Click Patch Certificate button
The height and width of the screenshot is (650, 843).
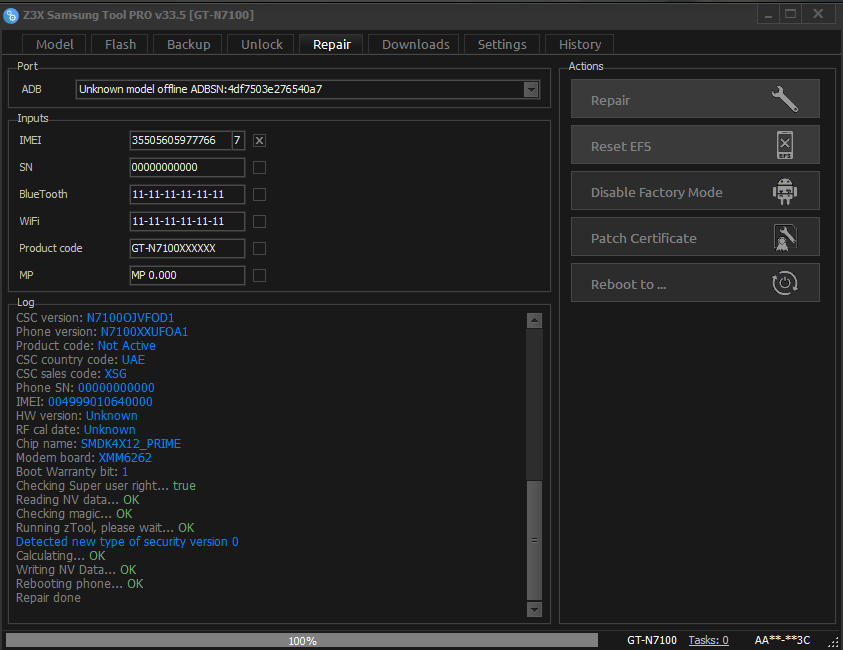695,237
